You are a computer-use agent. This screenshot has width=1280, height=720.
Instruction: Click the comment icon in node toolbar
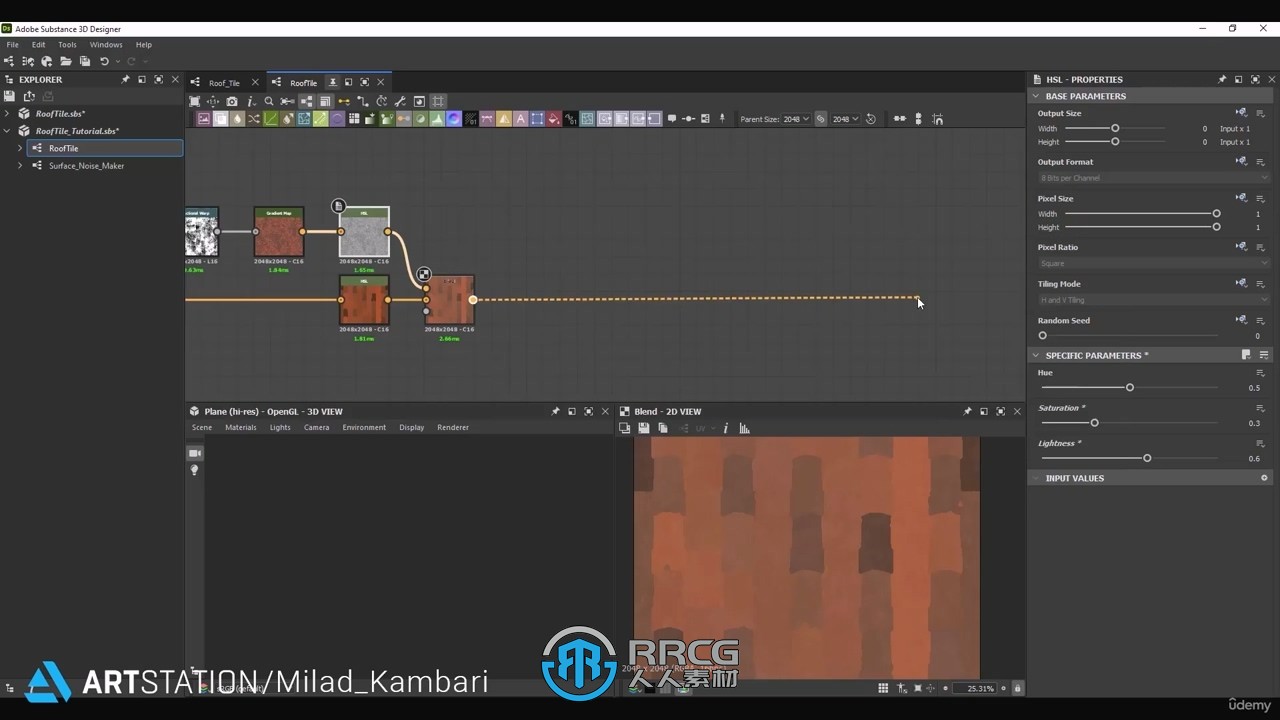pos(672,119)
